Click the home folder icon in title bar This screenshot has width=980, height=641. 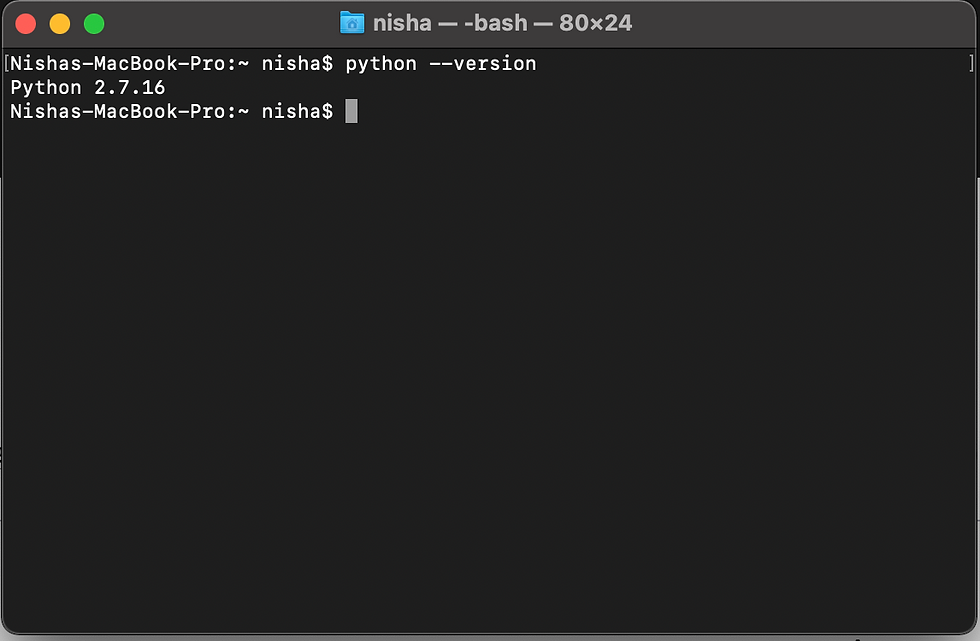pos(352,23)
